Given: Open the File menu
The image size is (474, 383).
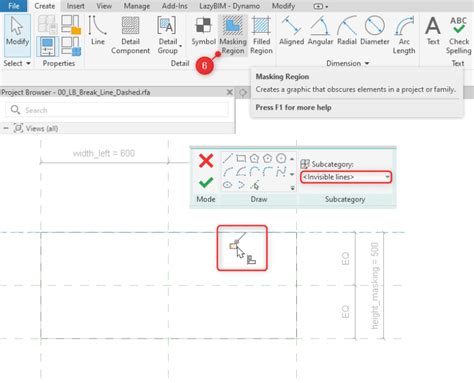Looking at the screenshot, I should [14, 6].
